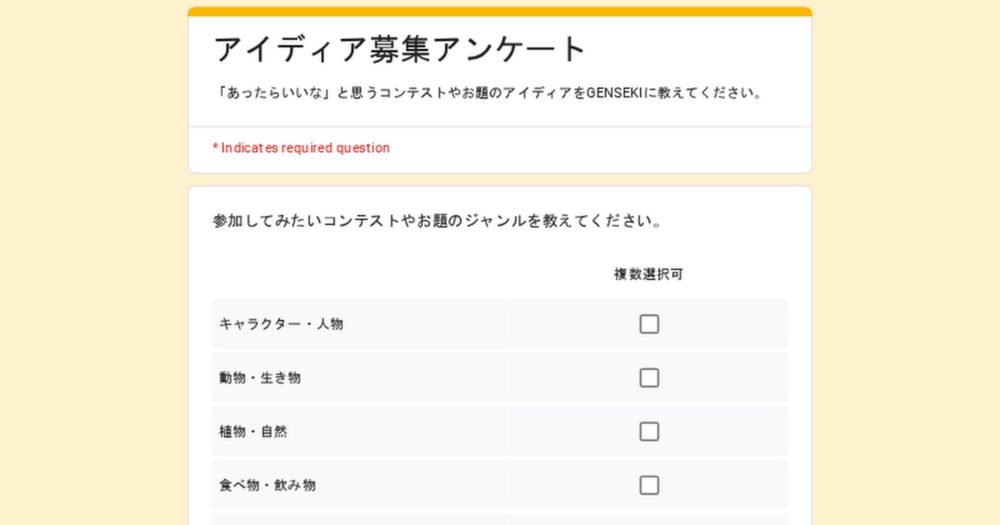Enable the 食べ物・飲み物 checkbox
This screenshot has width=1000, height=525.
pyautogui.click(x=649, y=485)
